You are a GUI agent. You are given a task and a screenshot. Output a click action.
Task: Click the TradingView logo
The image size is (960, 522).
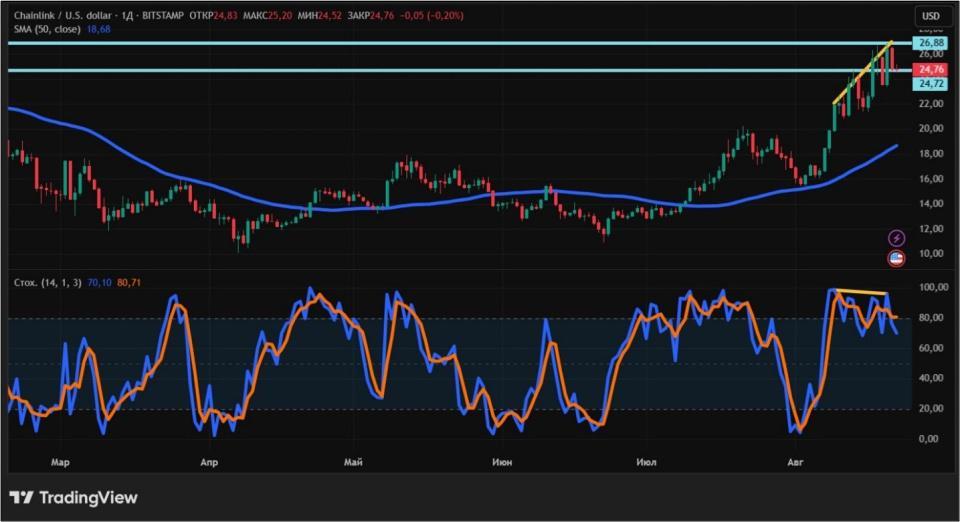73,497
